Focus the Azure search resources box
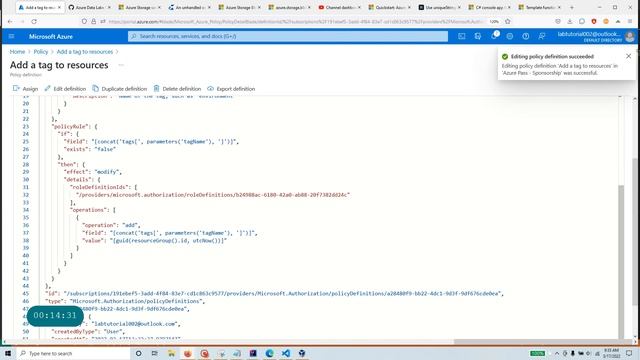The width and height of the screenshot is (640, 360). click(x=288, y=36)
